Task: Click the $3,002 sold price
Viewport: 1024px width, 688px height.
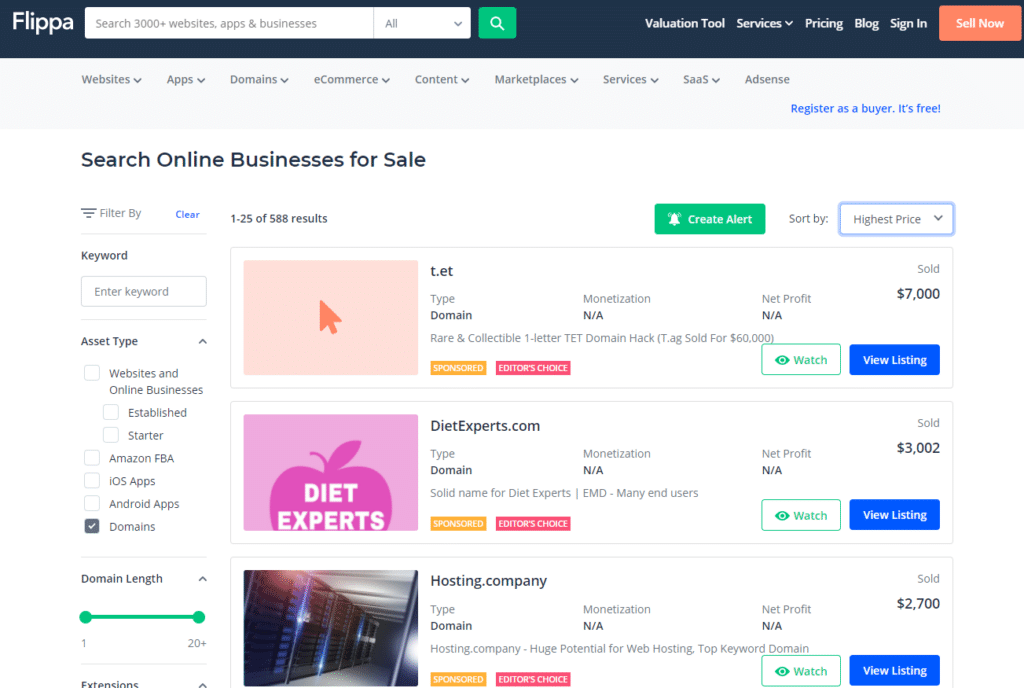Action: tap(918, 448)
